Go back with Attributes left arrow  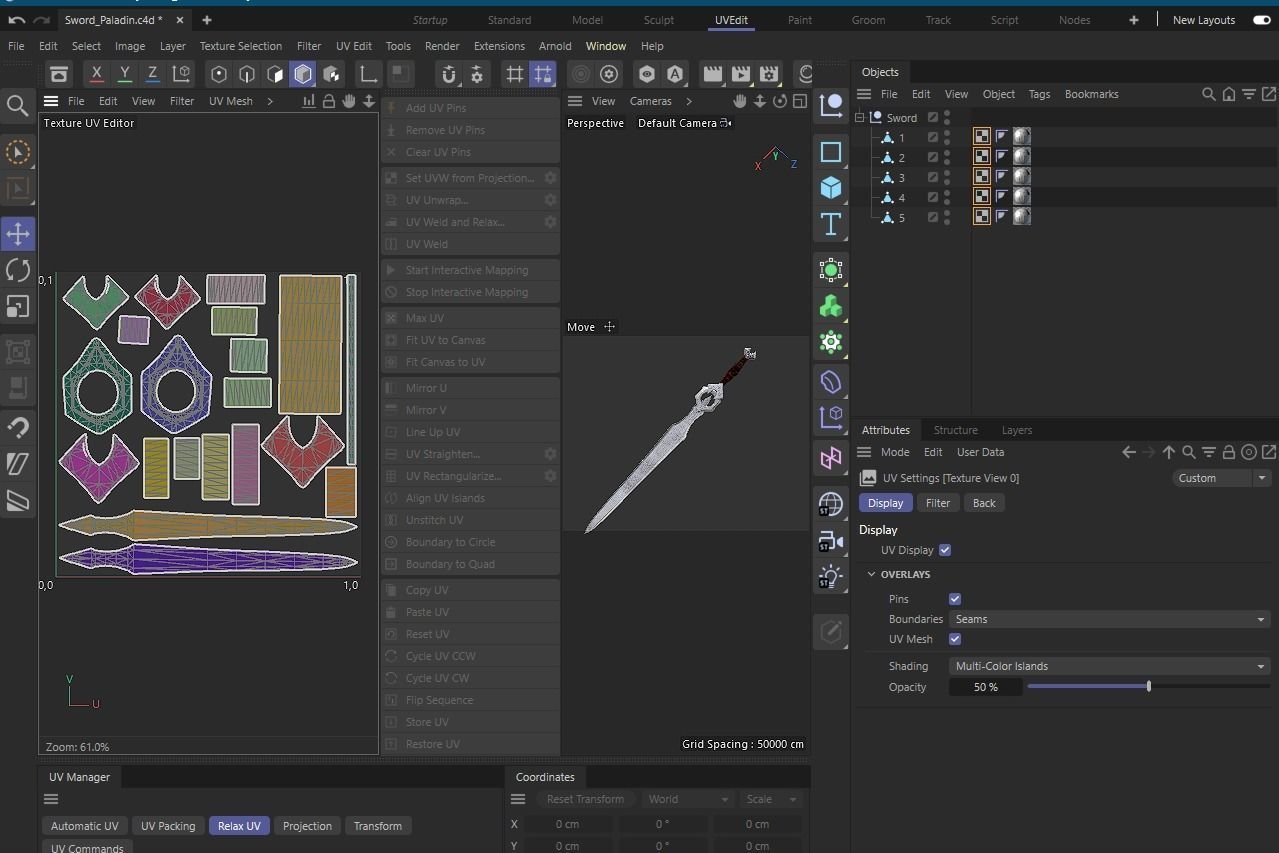point(1129,452)
